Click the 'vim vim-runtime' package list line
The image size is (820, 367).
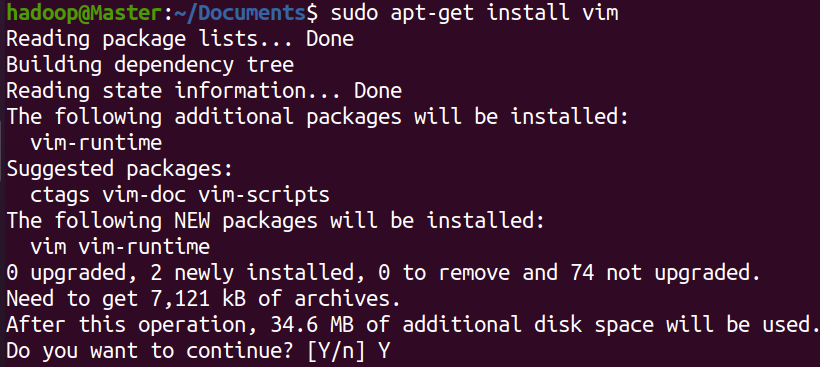pos(120,247)
